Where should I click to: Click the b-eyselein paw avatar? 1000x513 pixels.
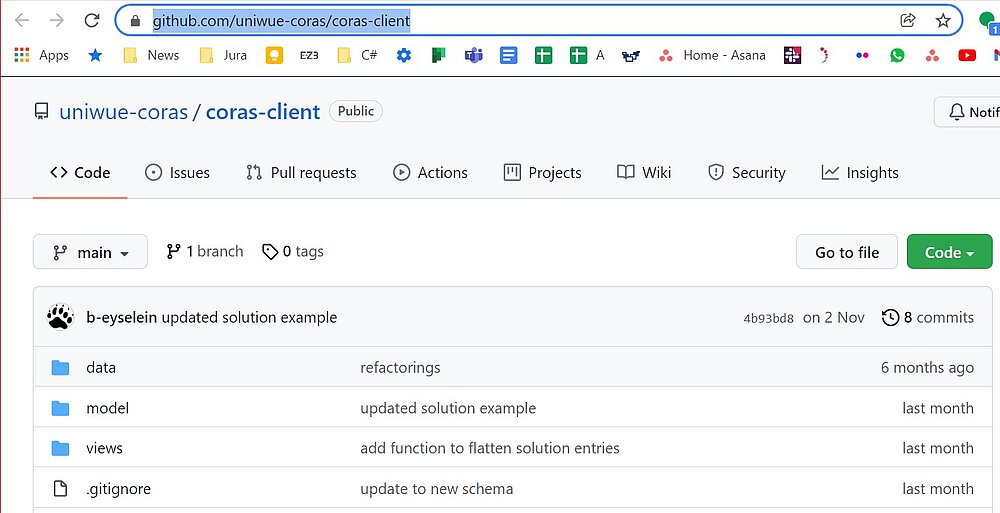pyautogui.click(x=60, y=318)
